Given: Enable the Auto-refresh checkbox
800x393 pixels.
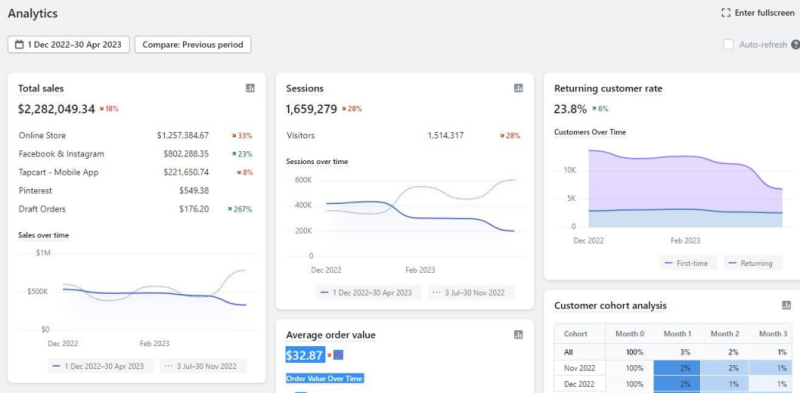Looking at the screenshot, I should point(729,45).
